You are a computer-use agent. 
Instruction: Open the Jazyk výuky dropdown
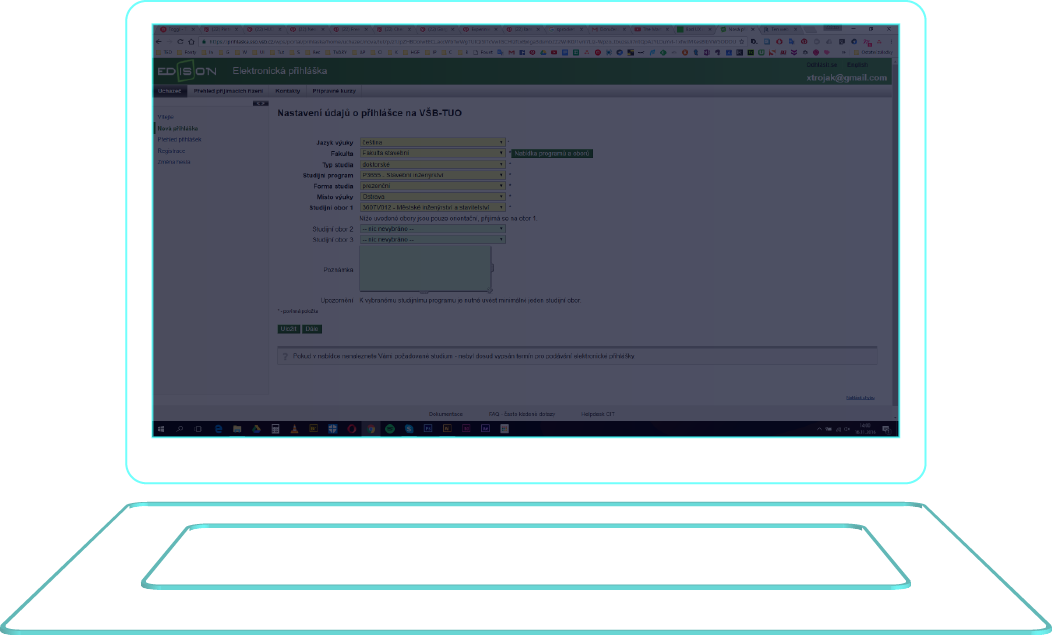[432, 142]
